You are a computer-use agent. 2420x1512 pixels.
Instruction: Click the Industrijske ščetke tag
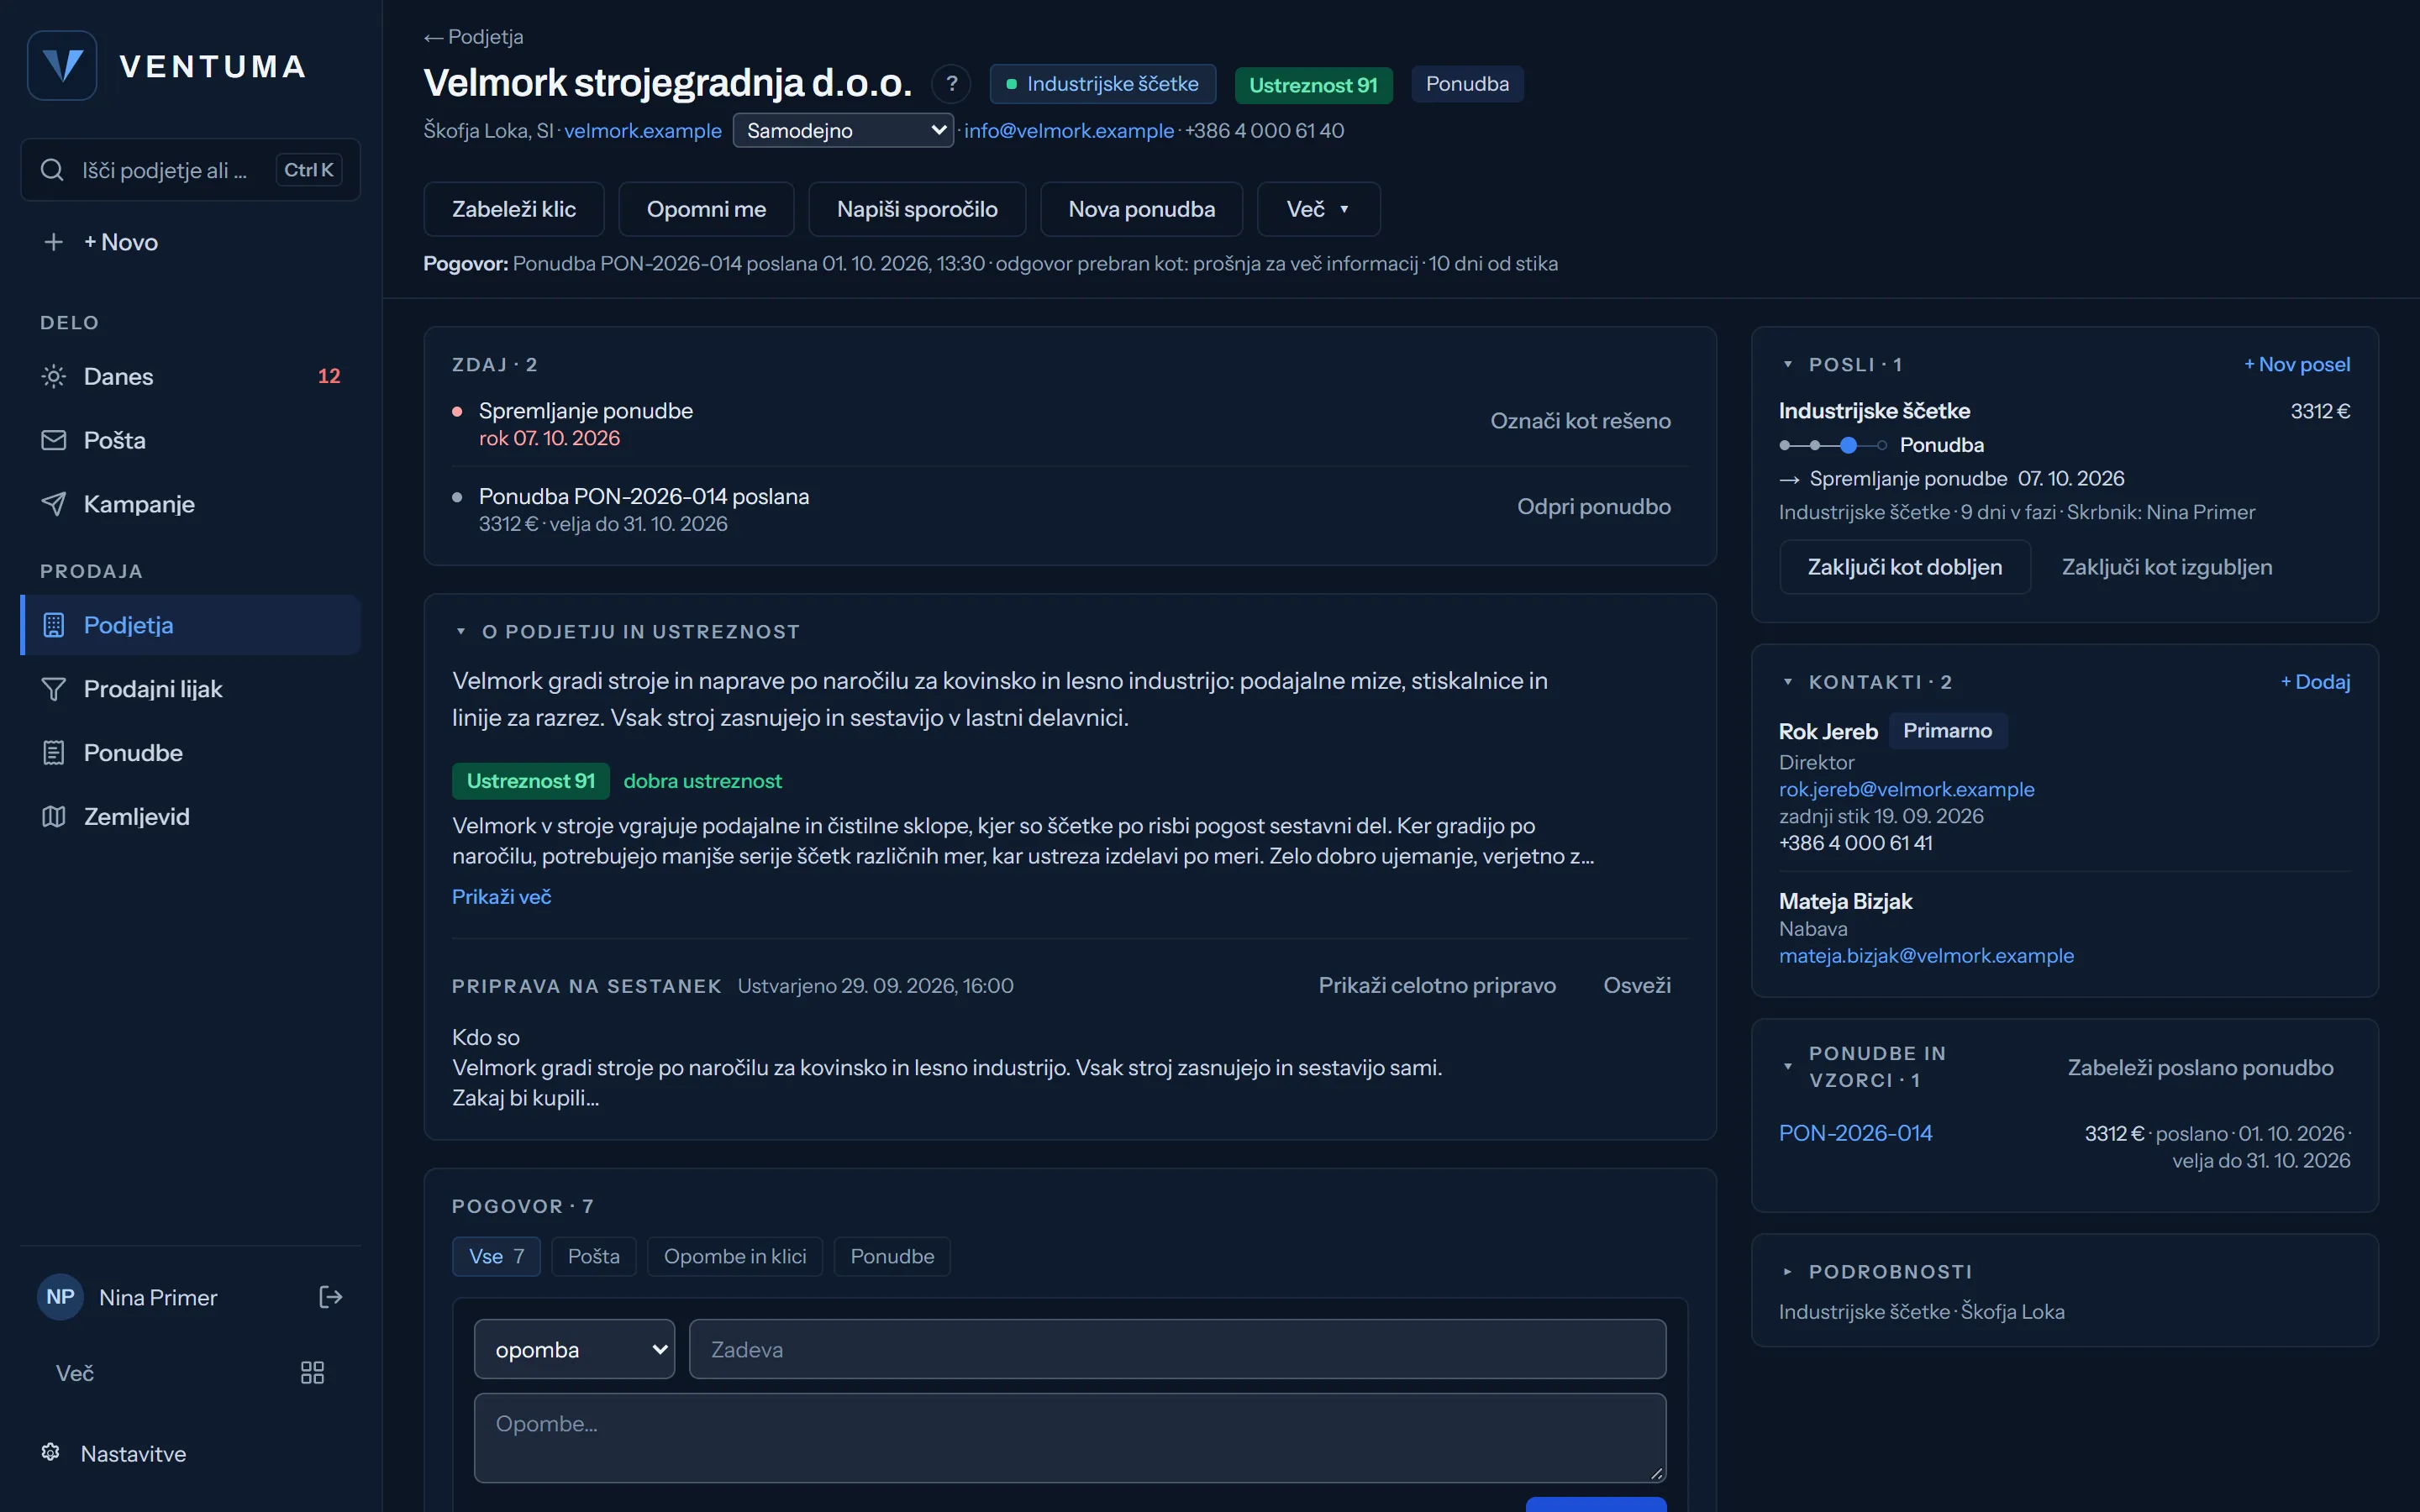pyautogui.click(x=1102, y=84)
